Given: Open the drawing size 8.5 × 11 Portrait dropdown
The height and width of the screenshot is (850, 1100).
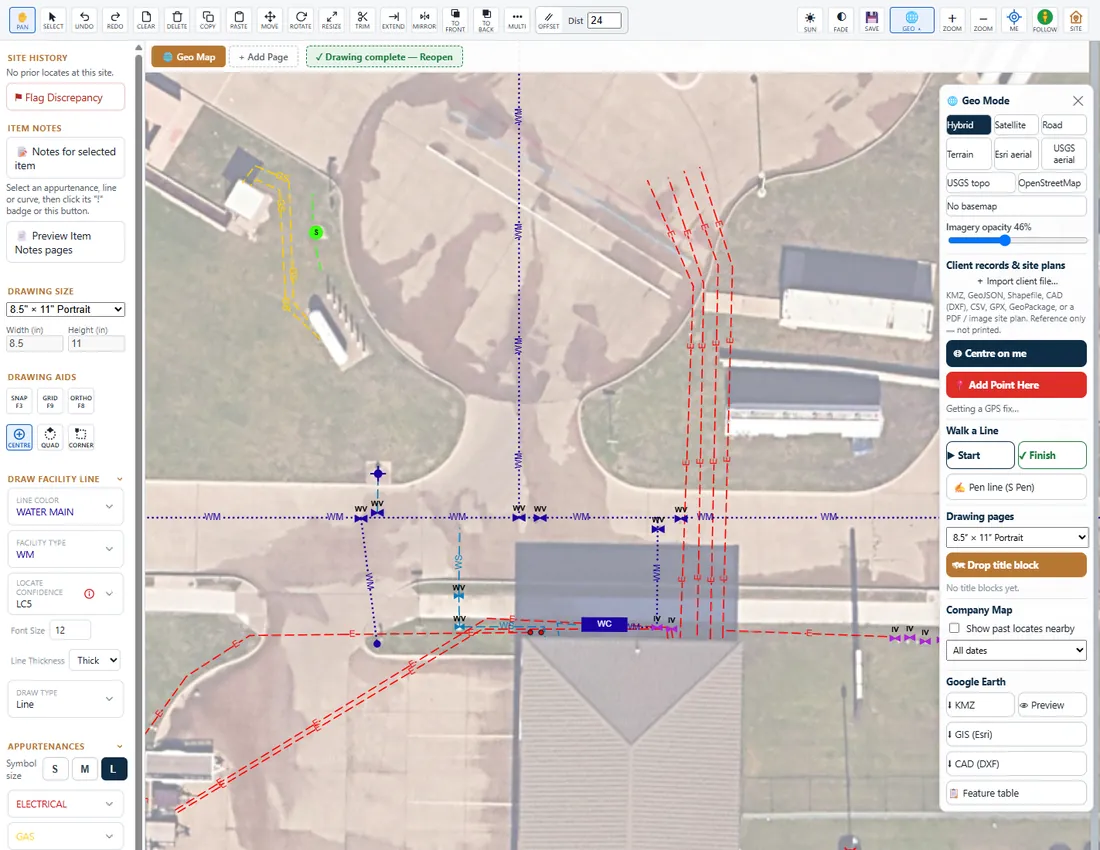Looking at the screenshot, I should pos(65,309).
